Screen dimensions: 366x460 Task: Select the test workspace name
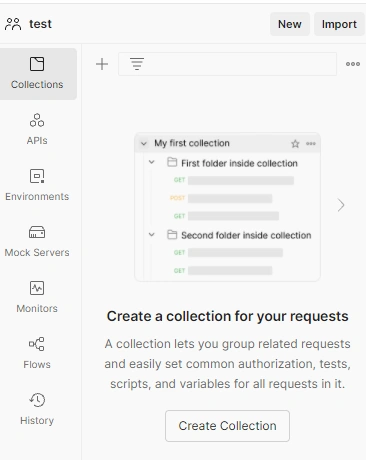point(40,24)
